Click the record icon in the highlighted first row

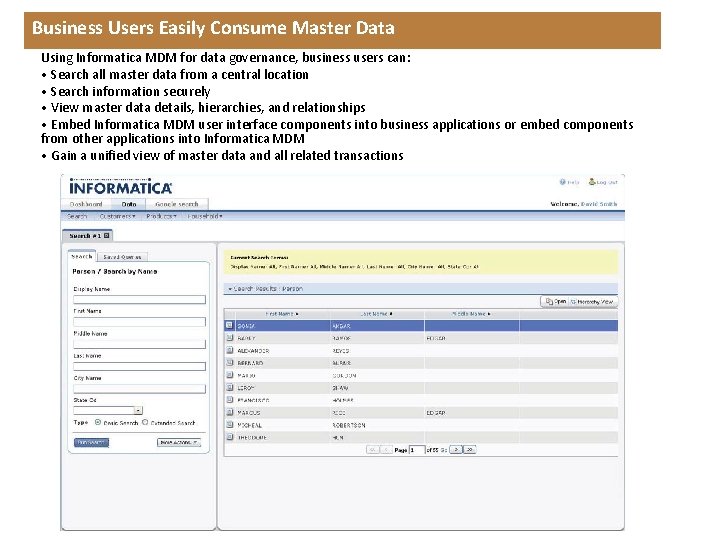click(229, 325)
